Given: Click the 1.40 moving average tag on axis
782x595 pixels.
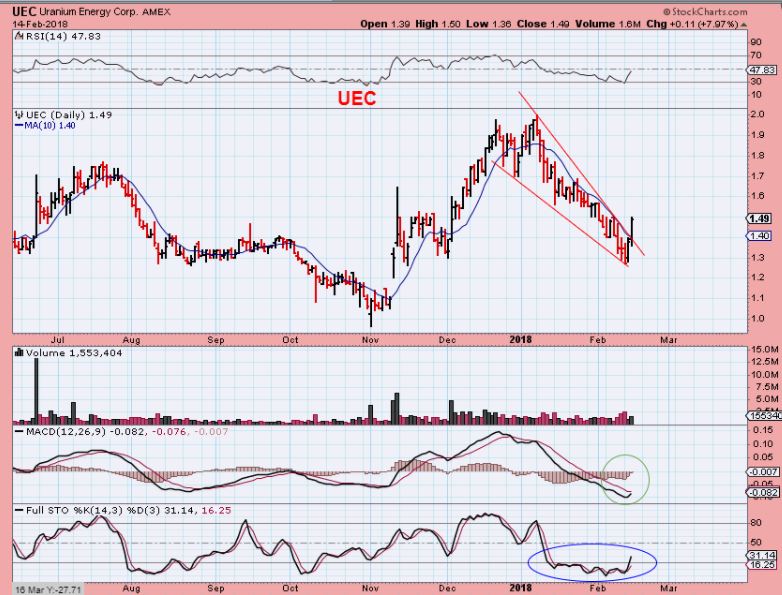Looking at the screenshot, I should point(759,236).
